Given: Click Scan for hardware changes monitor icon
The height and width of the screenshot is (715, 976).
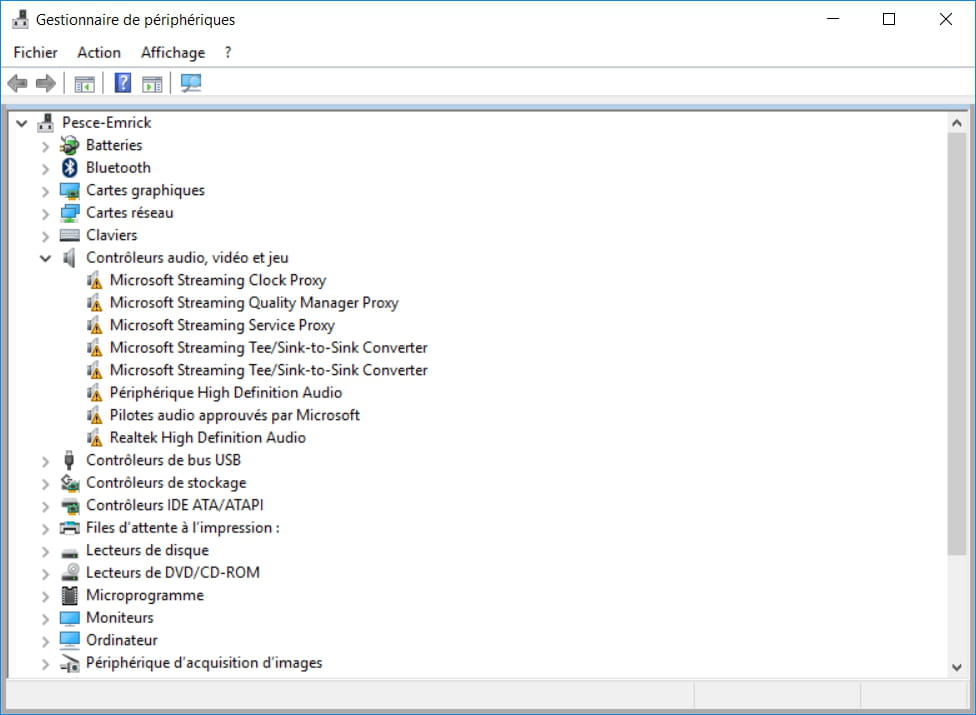Looking at the screenshot, I should pos(190,83).
